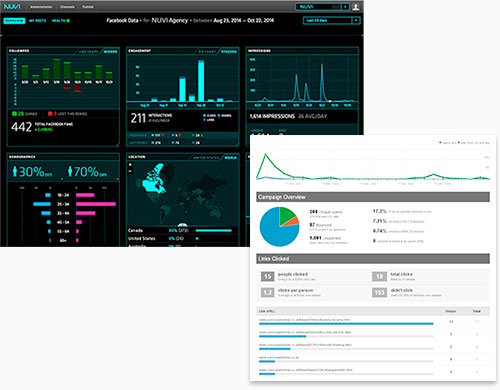Open the Administration menu

(x=41, y=7)
